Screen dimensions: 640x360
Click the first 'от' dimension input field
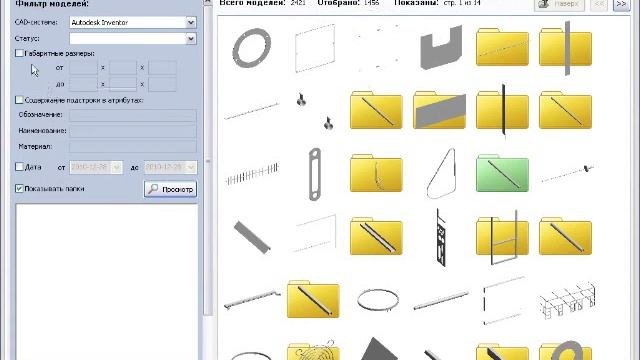click(x=83, y=68)
